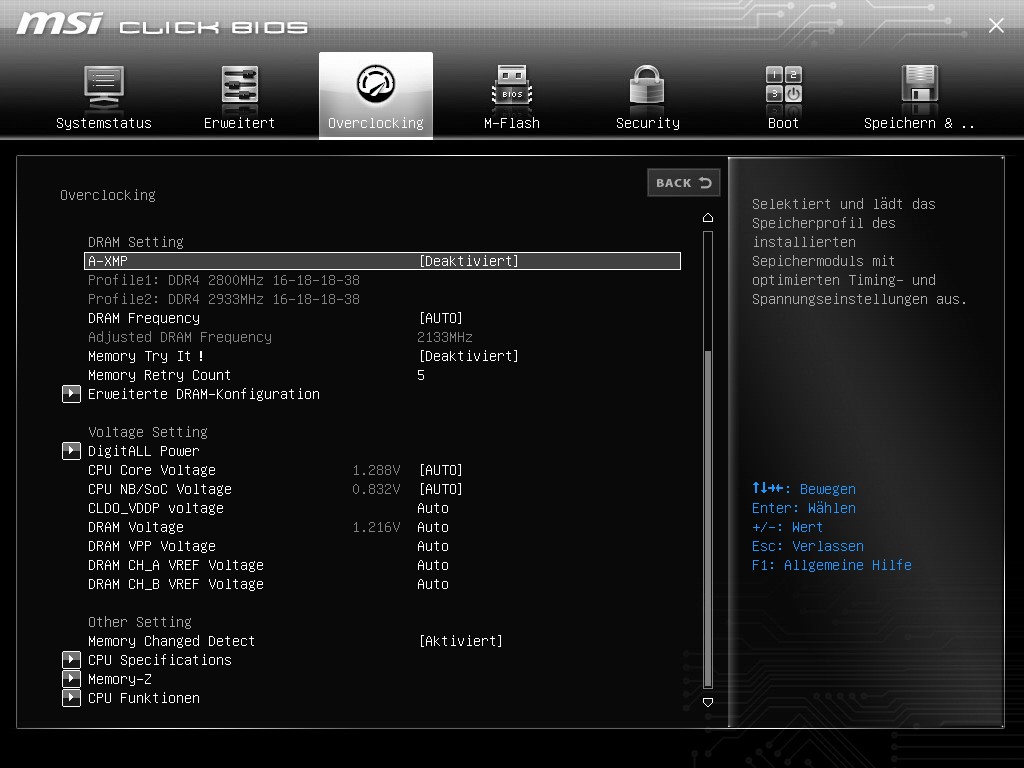Click the BACK button

[x=683, y=183]
